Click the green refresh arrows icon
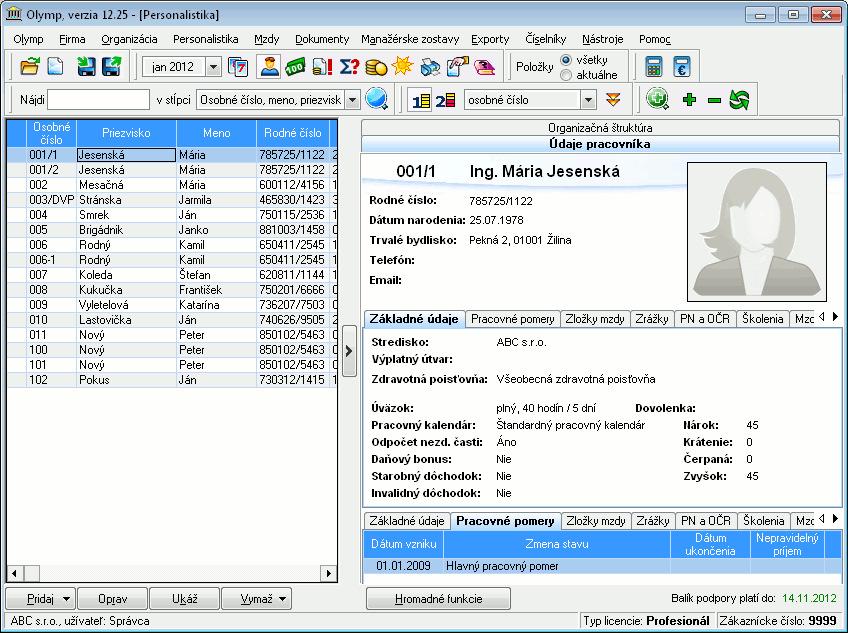 coord(739,100)
